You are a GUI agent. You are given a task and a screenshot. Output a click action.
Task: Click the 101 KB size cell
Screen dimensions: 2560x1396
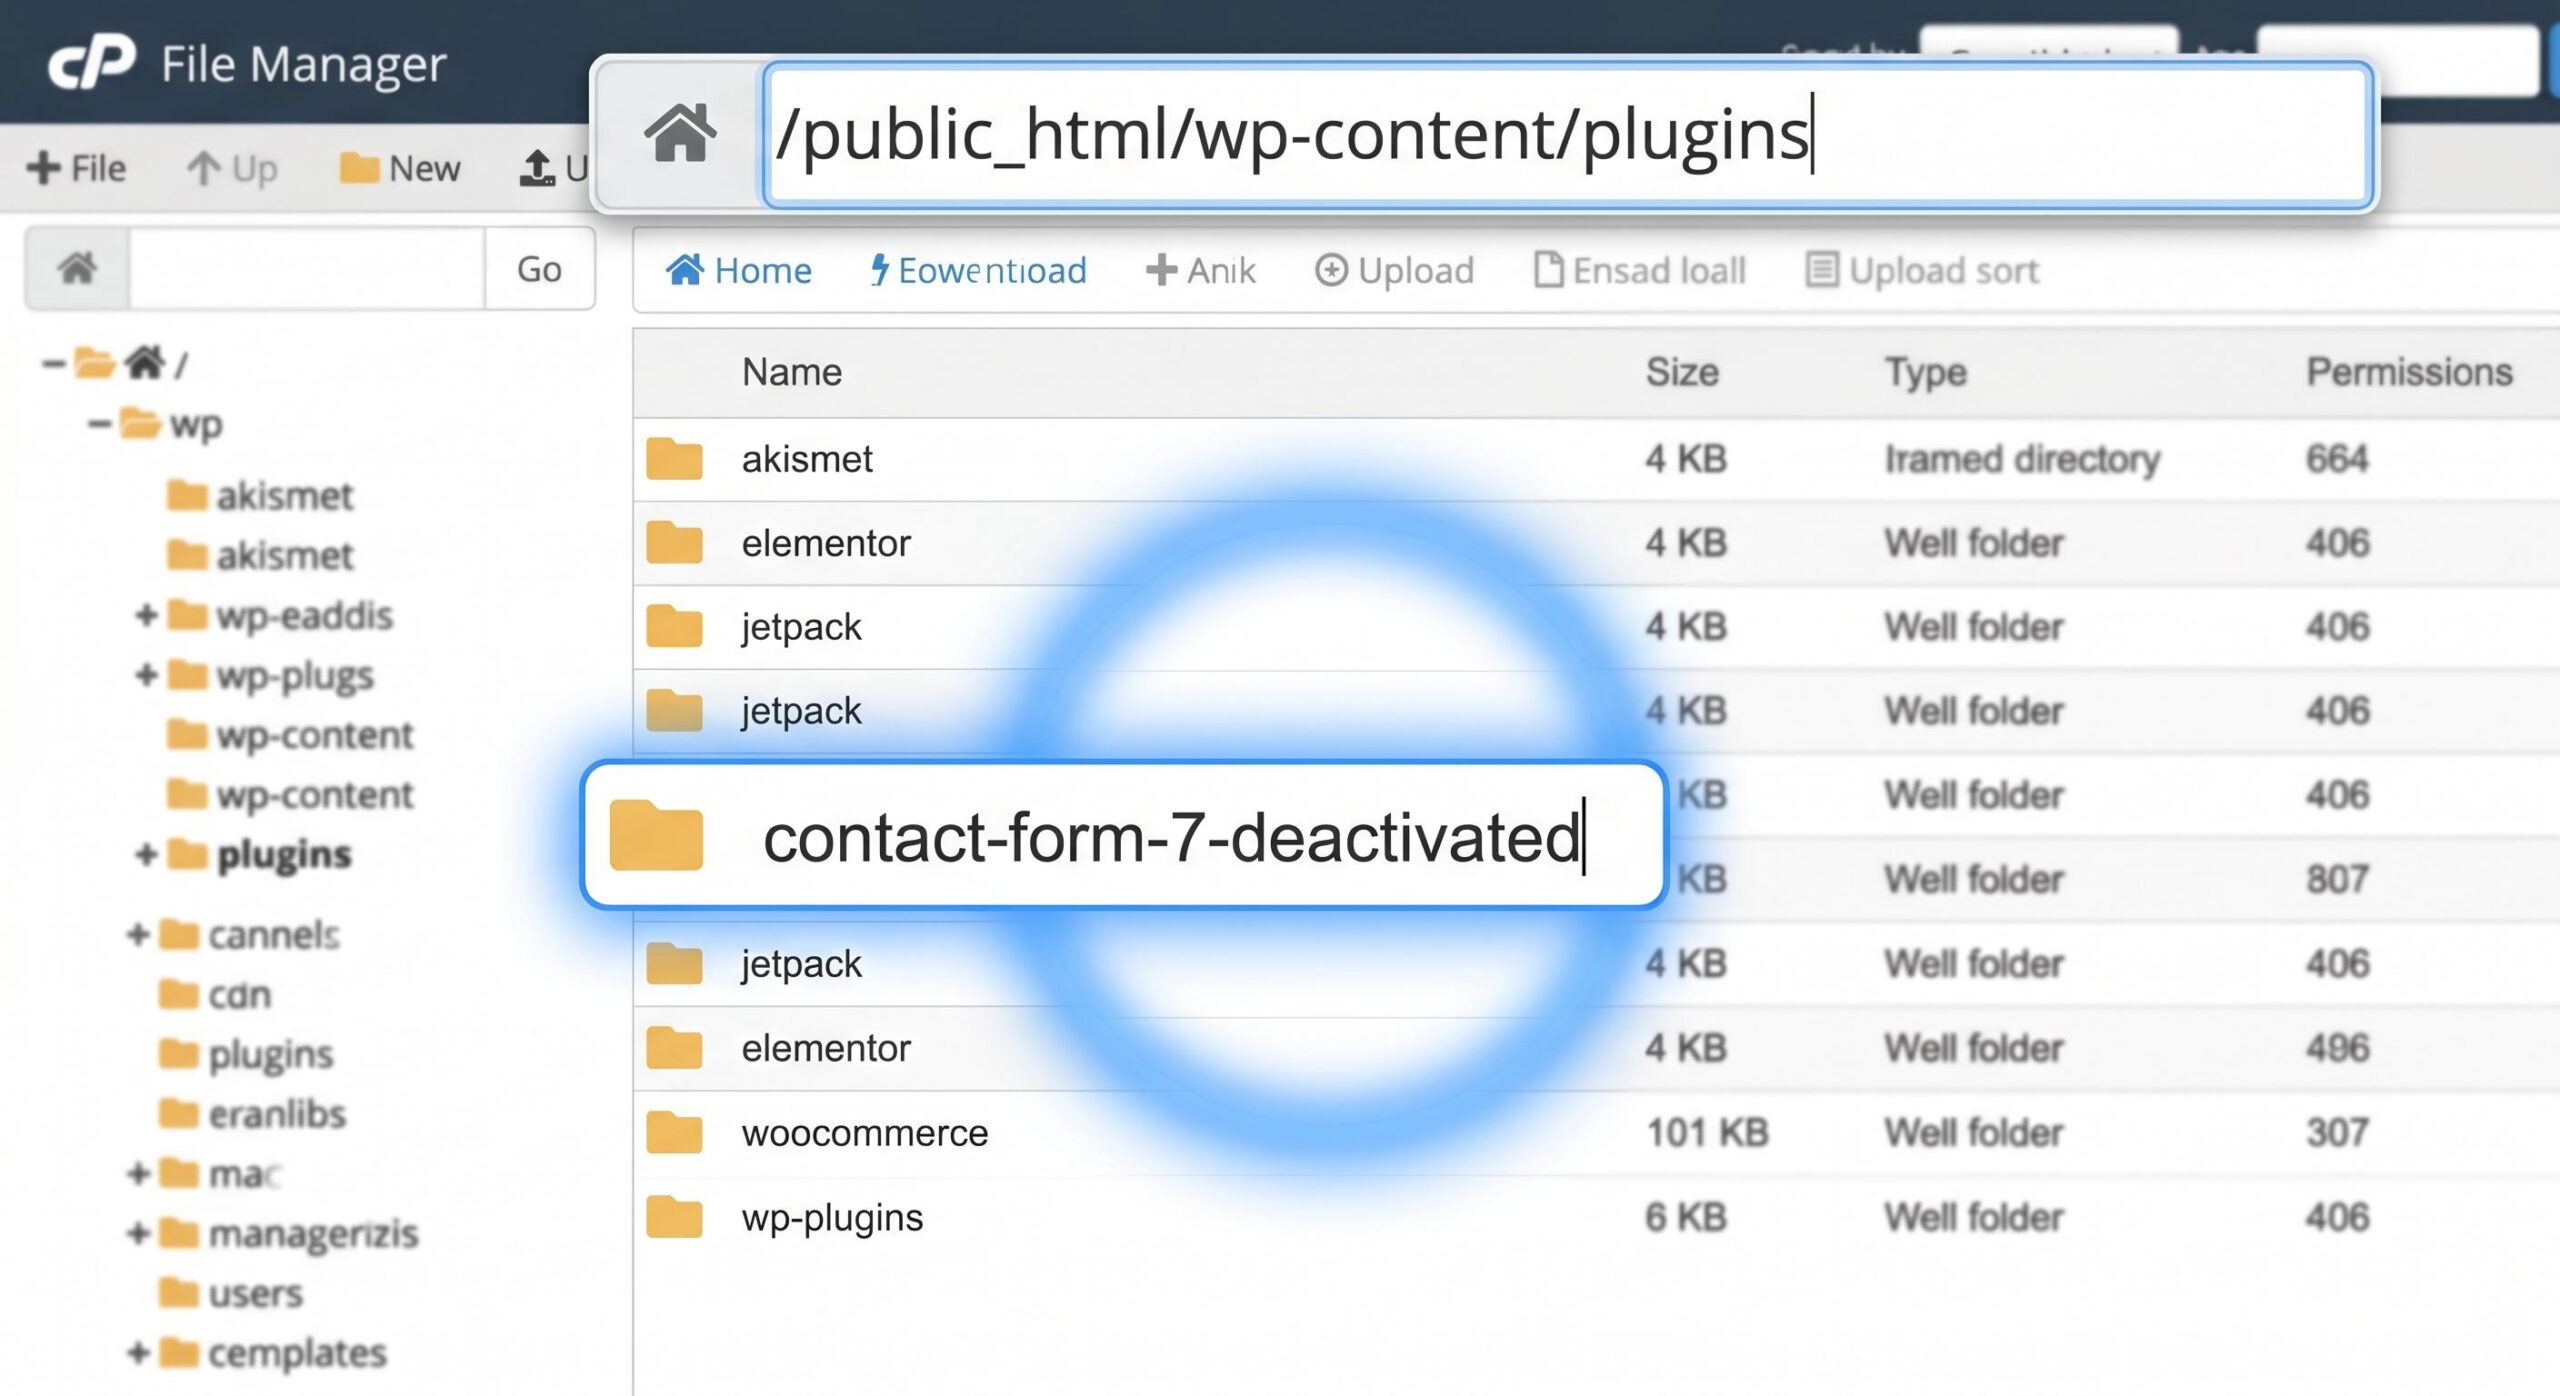tap(1707, 1132)
